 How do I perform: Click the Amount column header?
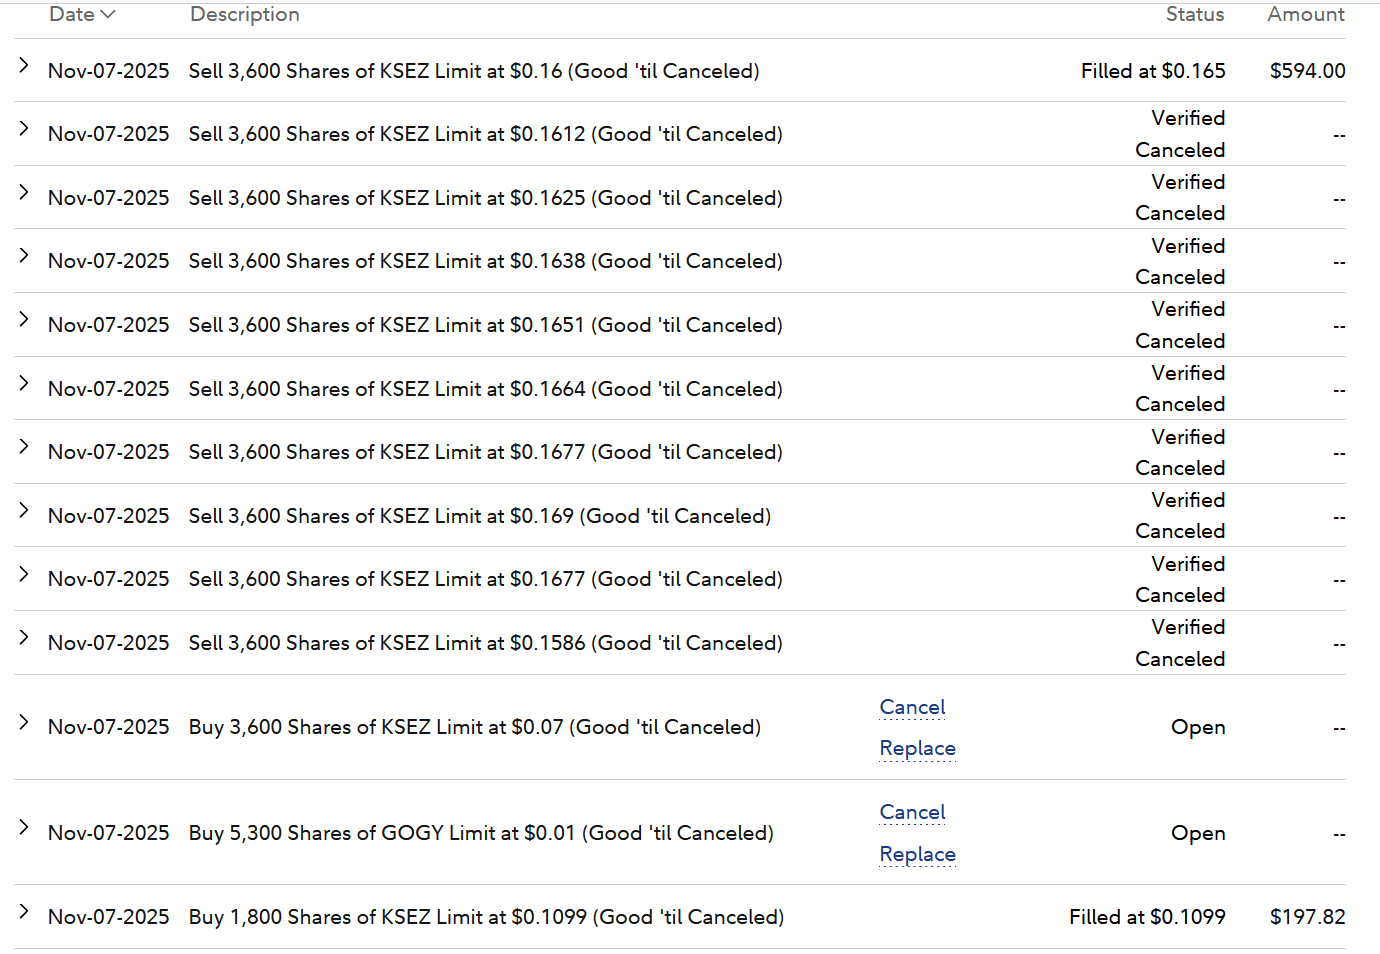pos(1306,15)
